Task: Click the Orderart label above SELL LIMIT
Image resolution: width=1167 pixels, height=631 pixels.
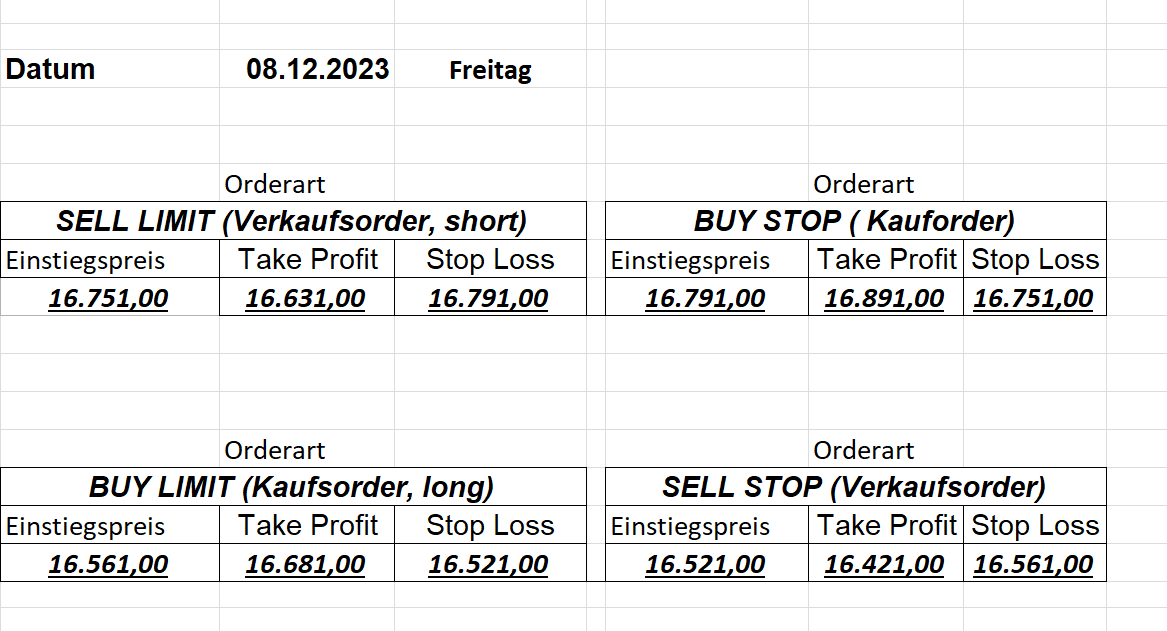Action: click(275, 184)
